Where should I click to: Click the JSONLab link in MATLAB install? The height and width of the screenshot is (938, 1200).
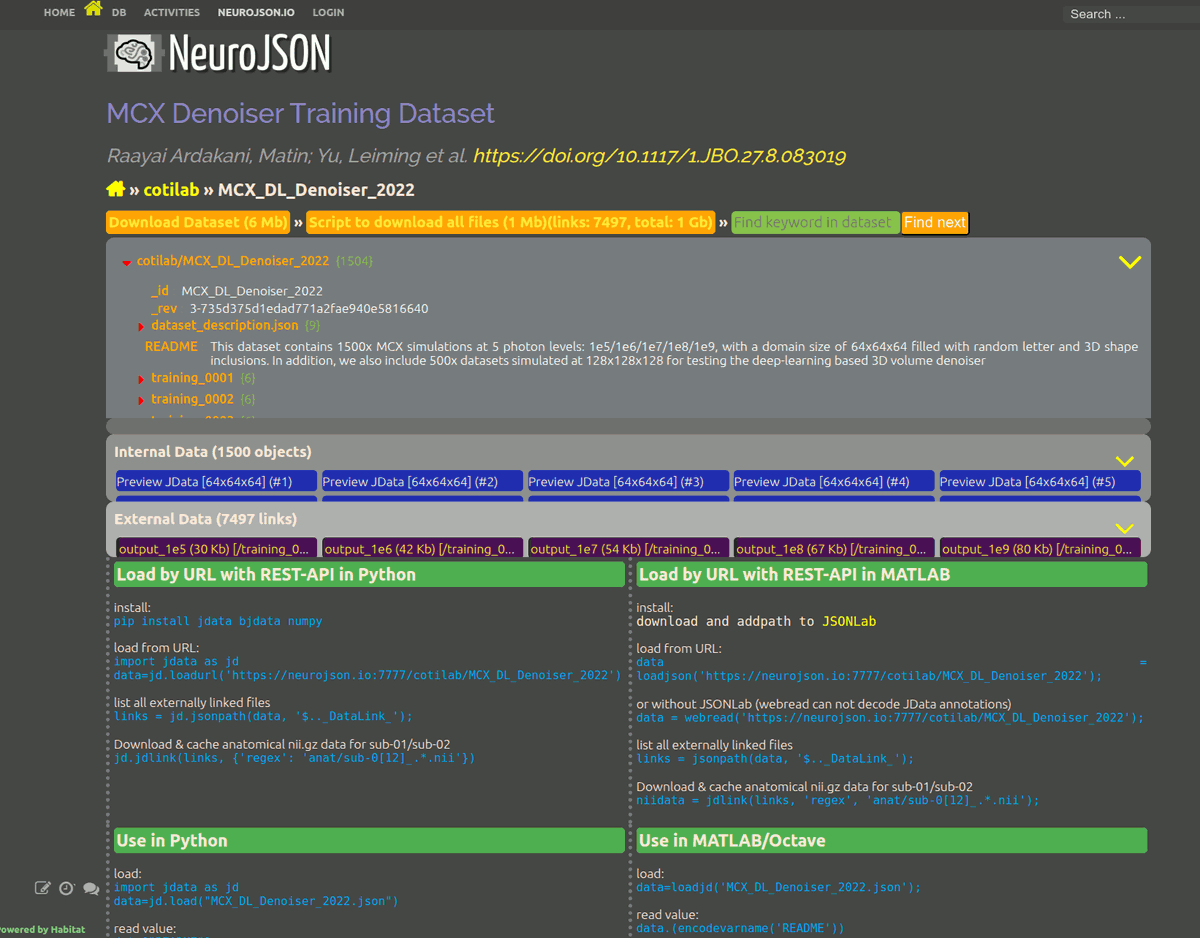point(849,621)
